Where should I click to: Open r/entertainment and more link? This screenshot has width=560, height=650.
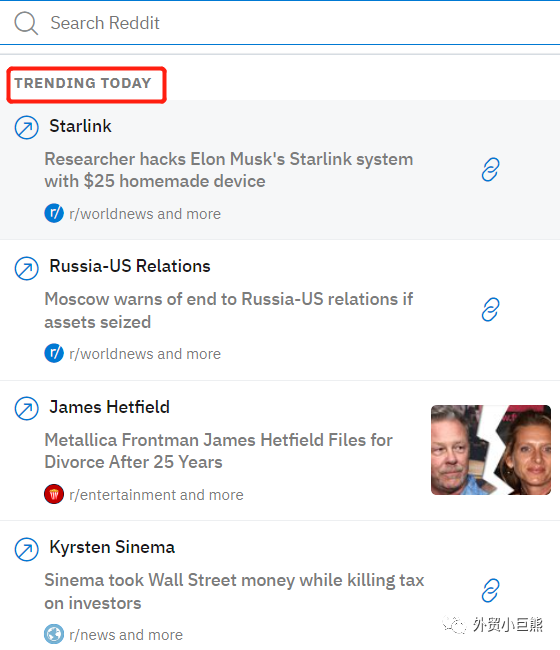coord(156,495)
